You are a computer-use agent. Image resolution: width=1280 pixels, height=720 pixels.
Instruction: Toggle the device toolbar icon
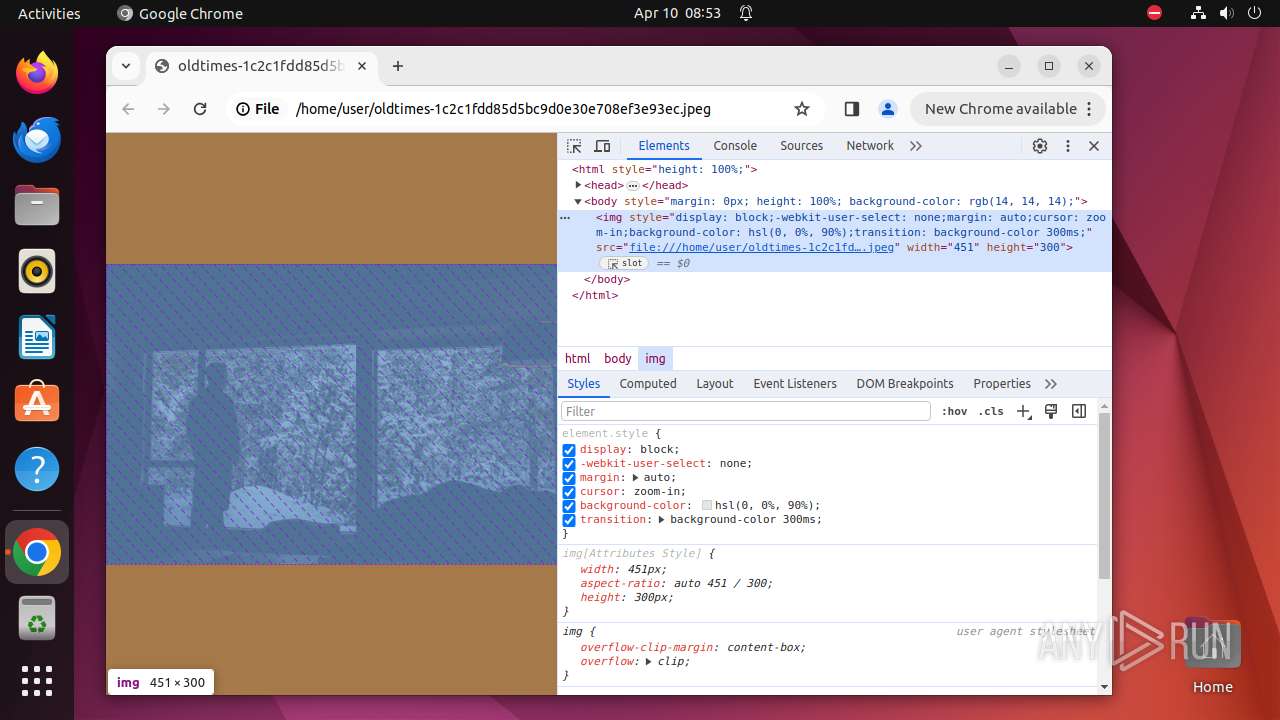(602, 146)
